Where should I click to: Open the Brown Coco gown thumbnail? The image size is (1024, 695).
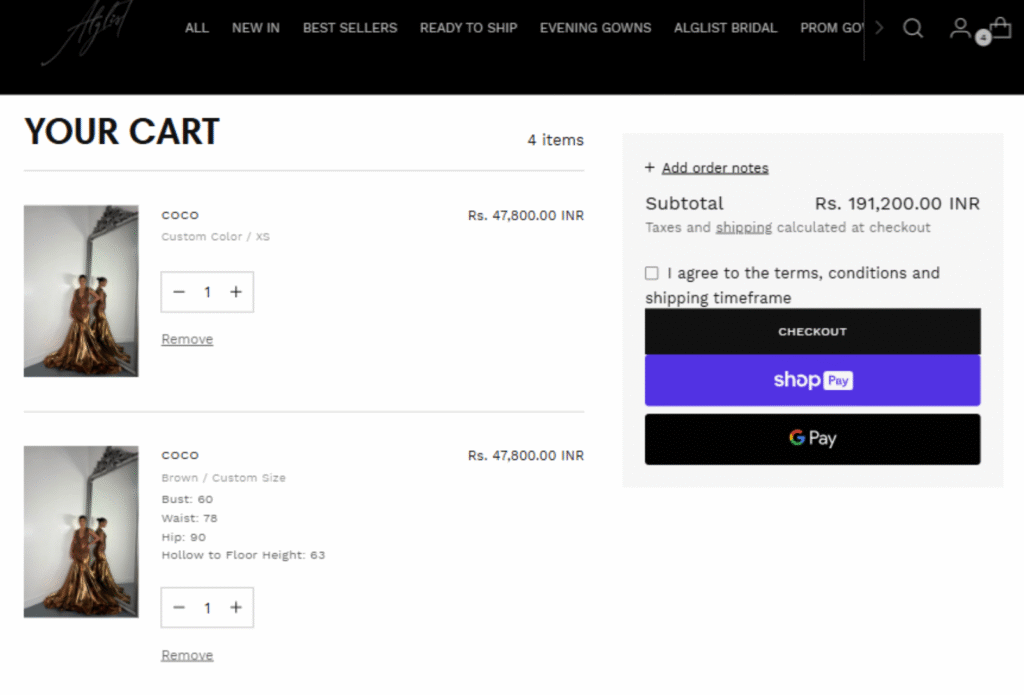pyautogui.click(x=81, y=531)
